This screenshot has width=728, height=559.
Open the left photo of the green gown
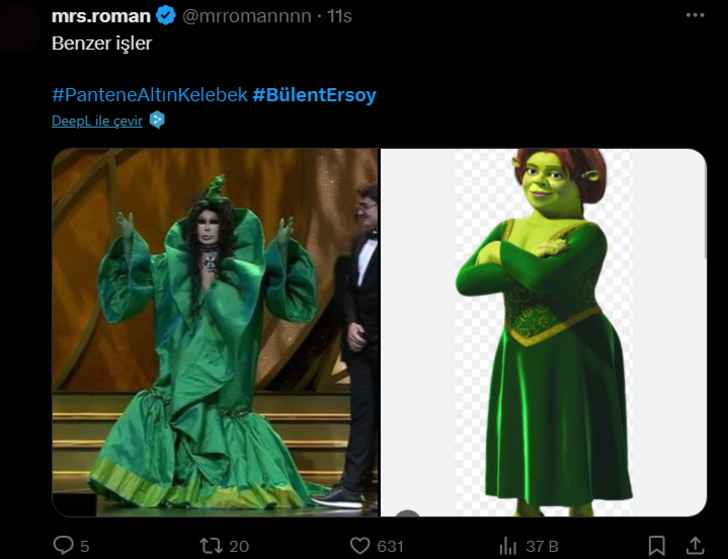tap(215, 332)
